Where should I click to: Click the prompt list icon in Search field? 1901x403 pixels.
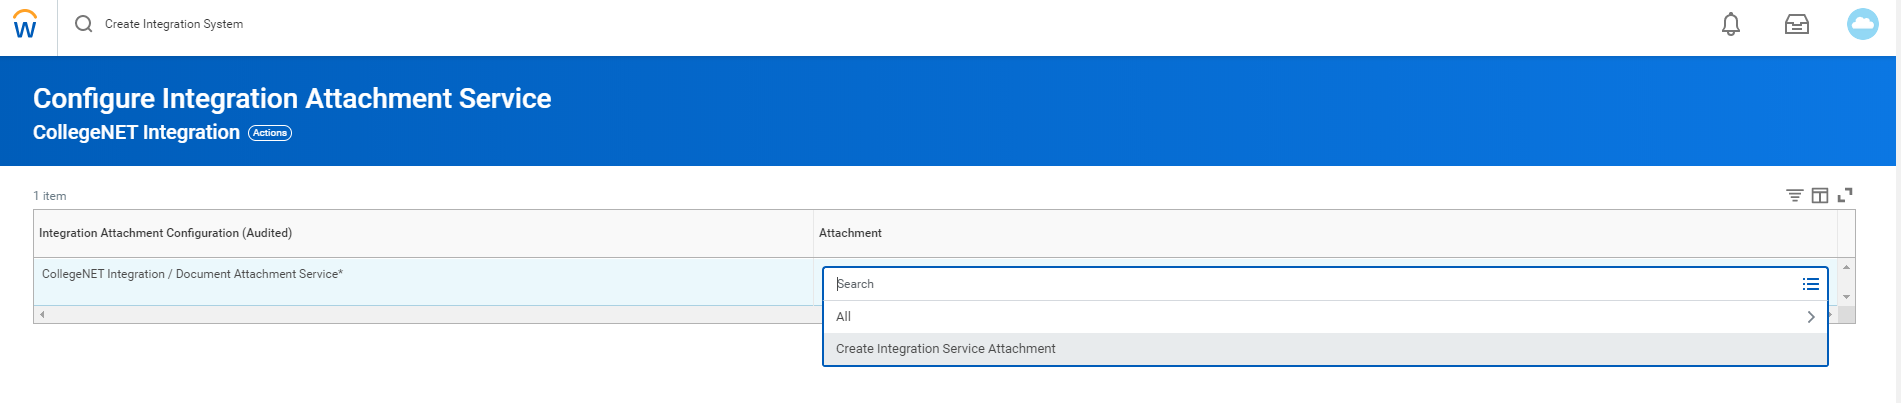1810,284
